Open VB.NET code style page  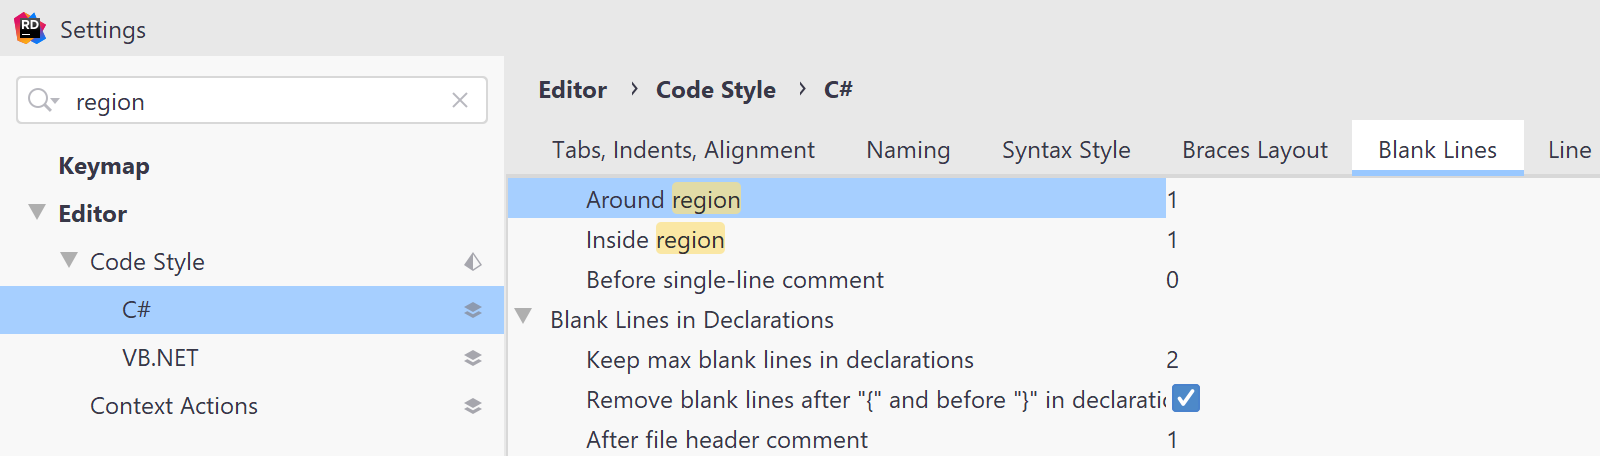(x=160, y=358)
